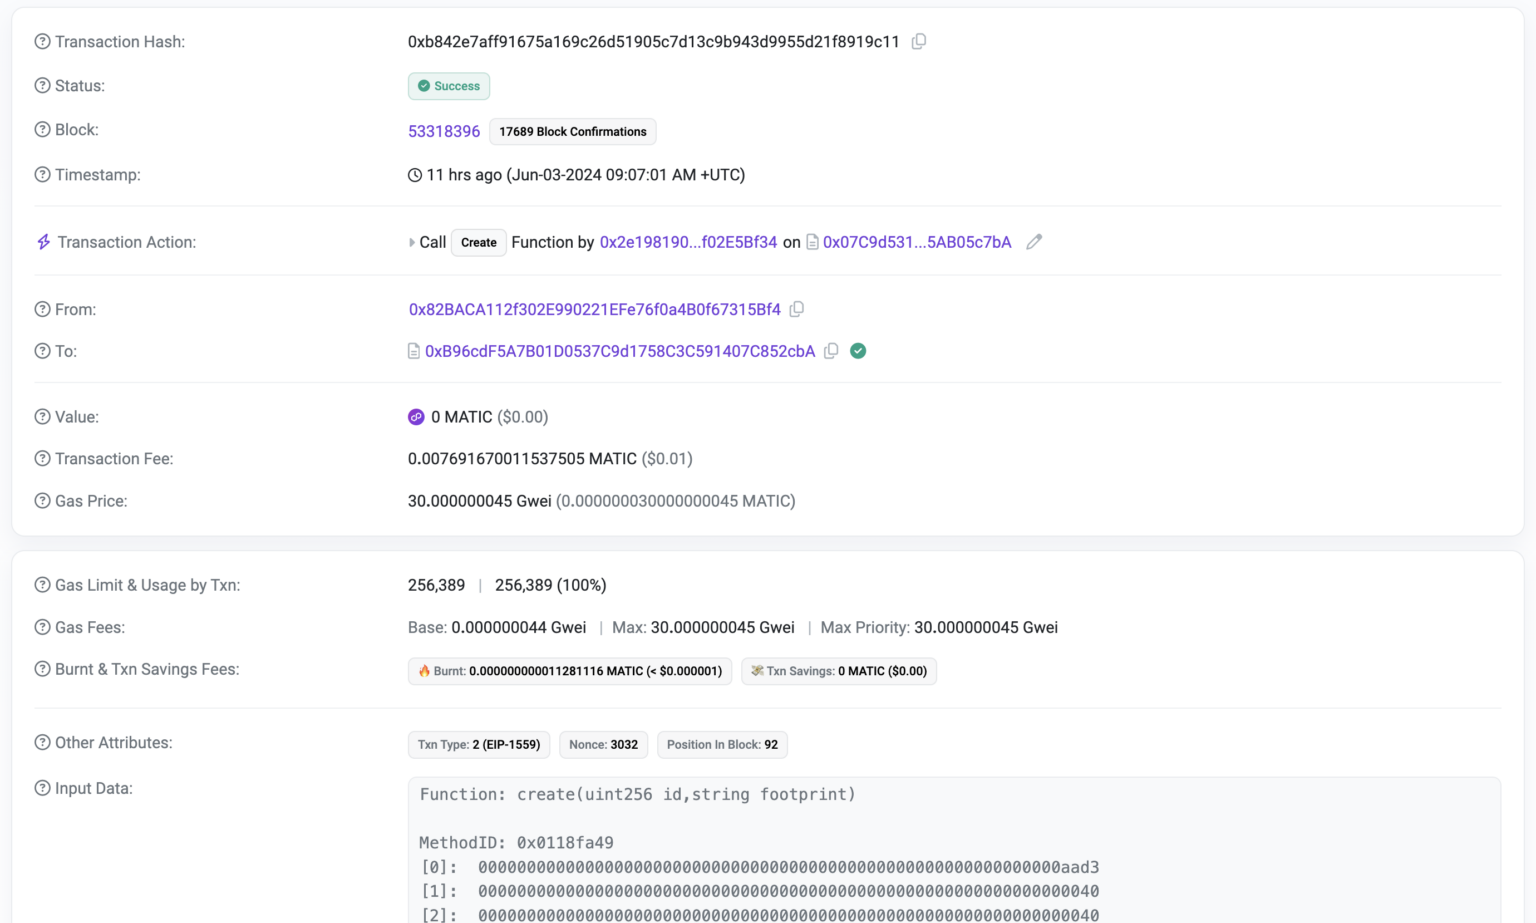The image size is (1536, 923).
Task: Click the Create tag in Transaction Action
Action: [x=478, y=242]
